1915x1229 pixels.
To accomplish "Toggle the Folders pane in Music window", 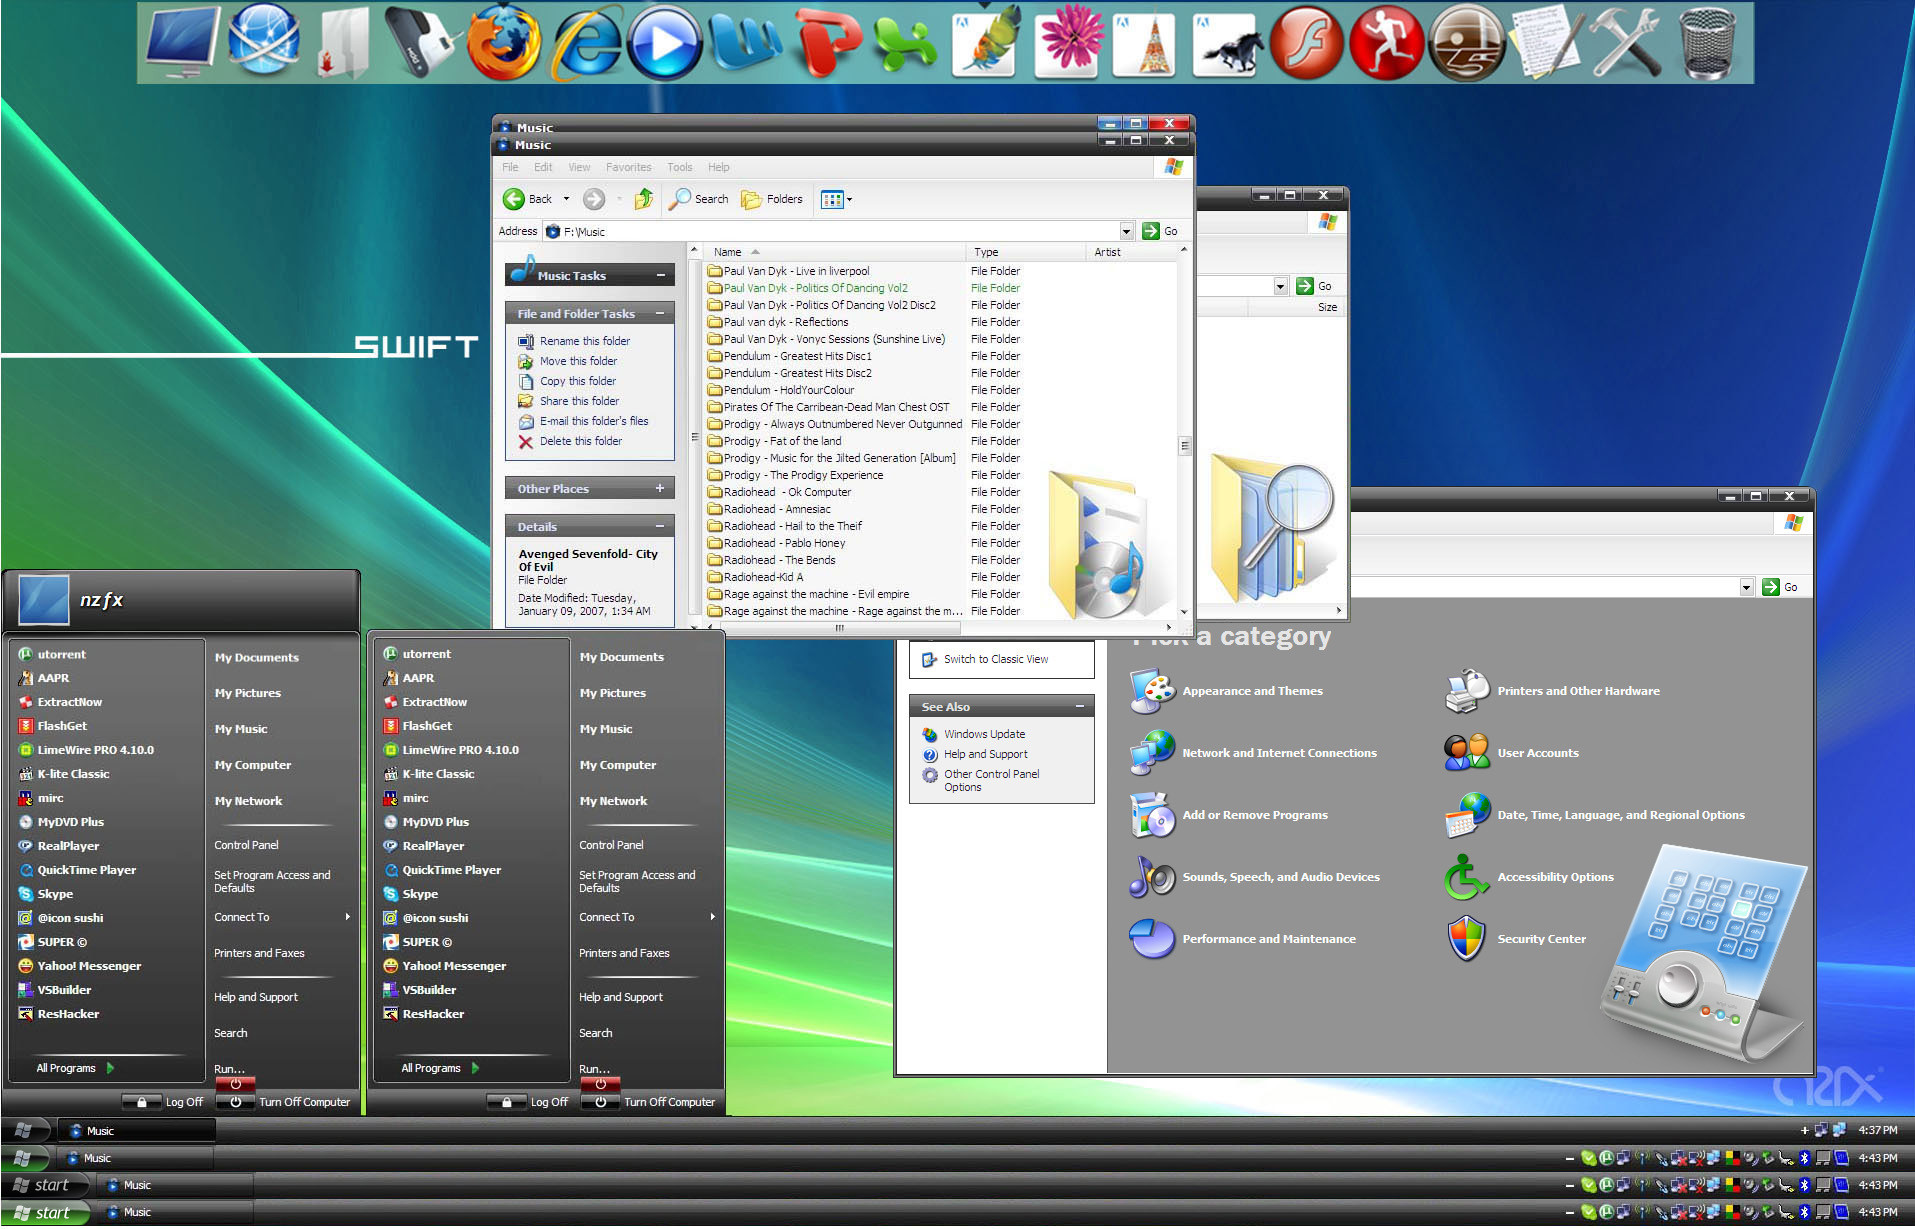I will [x=772, y=199].
